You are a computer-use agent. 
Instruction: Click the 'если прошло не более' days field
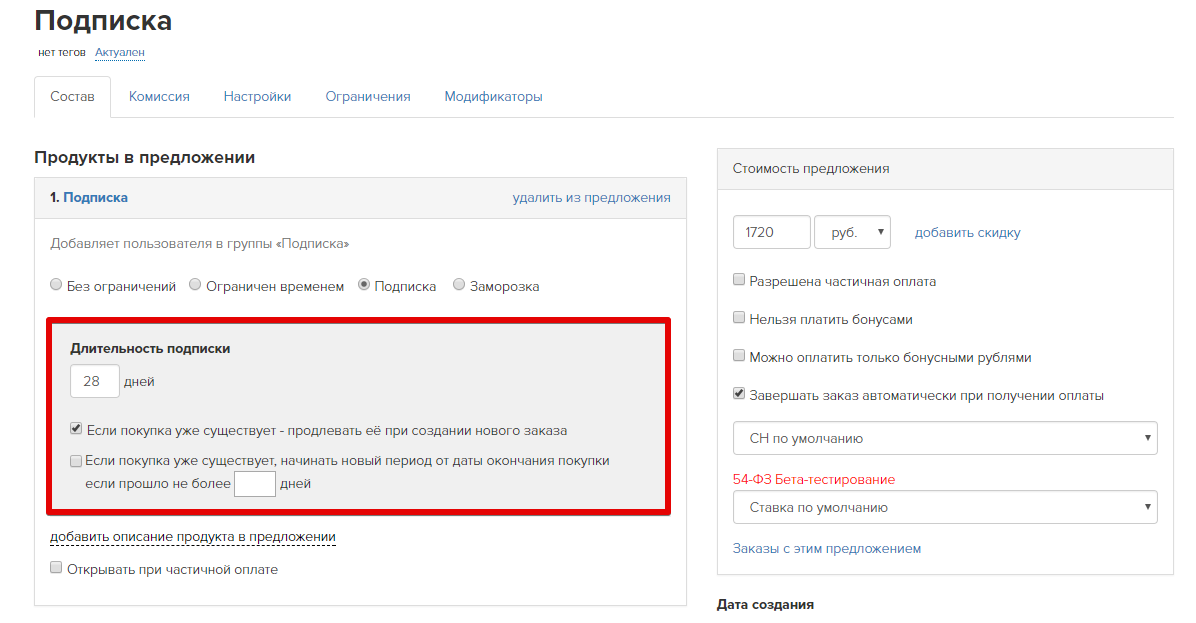click(255, 483)
